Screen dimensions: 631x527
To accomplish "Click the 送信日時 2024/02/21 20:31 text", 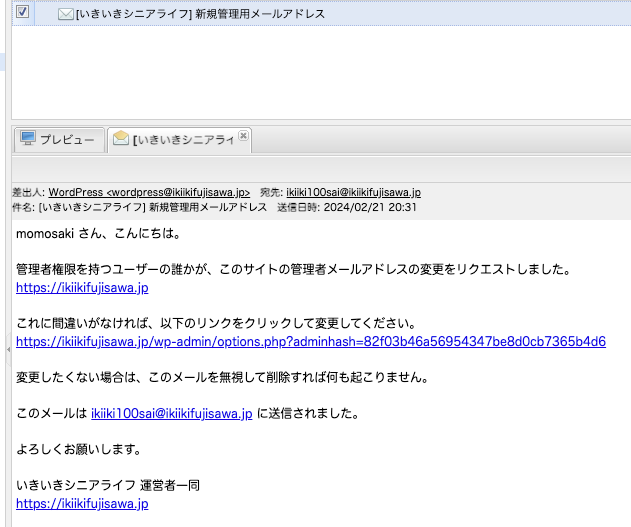I will [347, 207].
